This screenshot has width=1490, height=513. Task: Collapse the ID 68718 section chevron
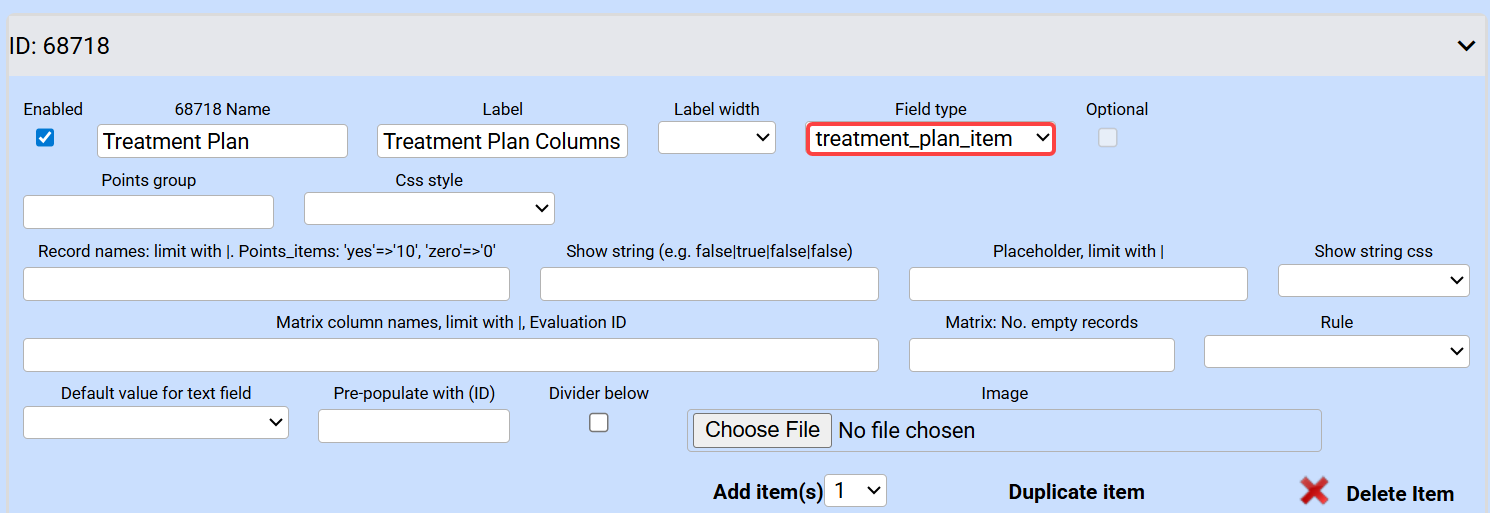pyautogui.click(x=1466, y=46)
